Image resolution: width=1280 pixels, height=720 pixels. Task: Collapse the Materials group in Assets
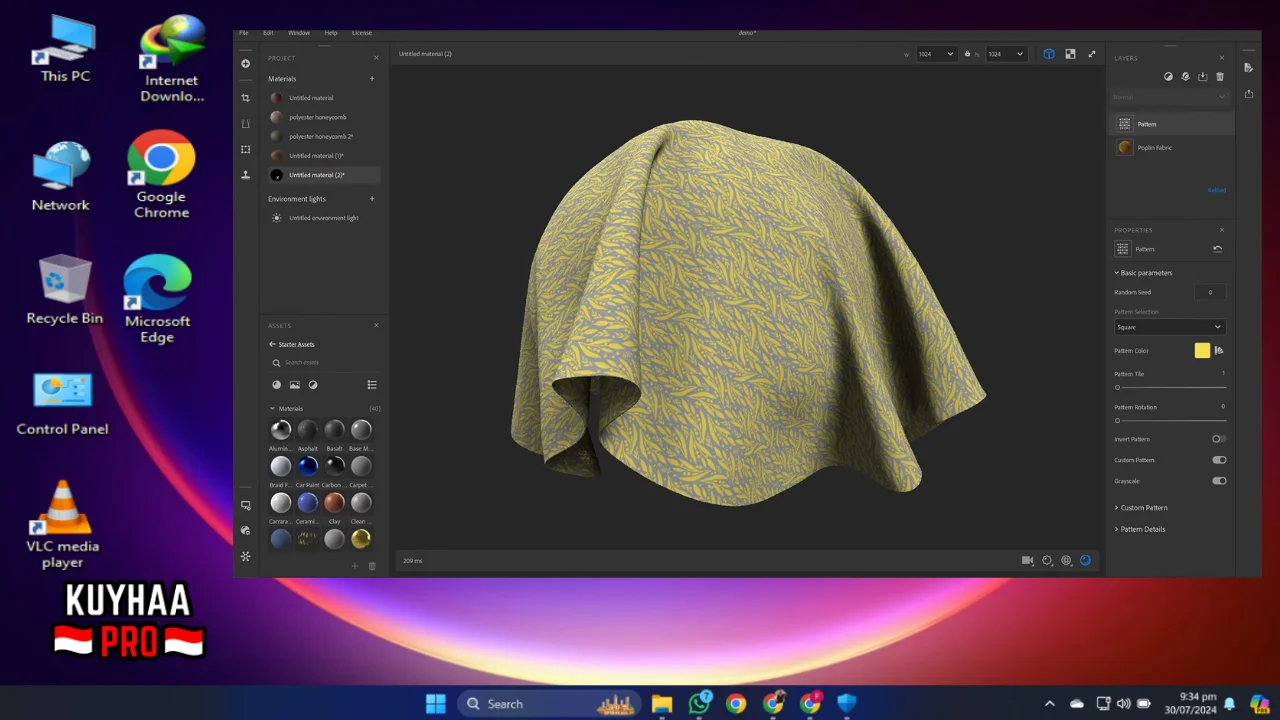point(272,409)
